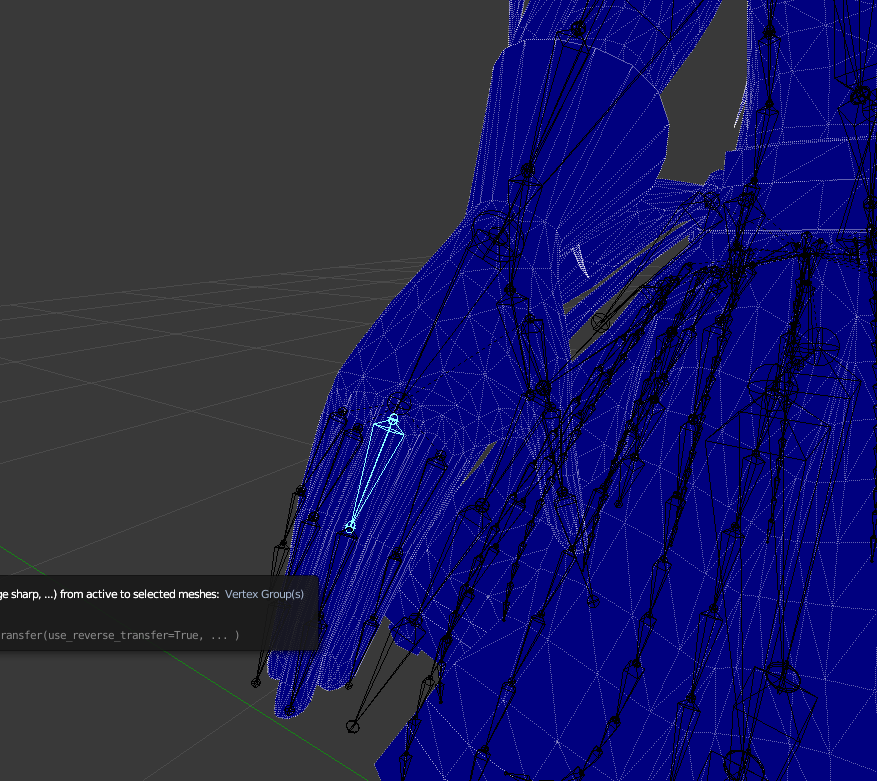This screenshot has height=781, width=877.
Task: Click the white highlighted edge streak on the arm mesh
Action: 579,261
